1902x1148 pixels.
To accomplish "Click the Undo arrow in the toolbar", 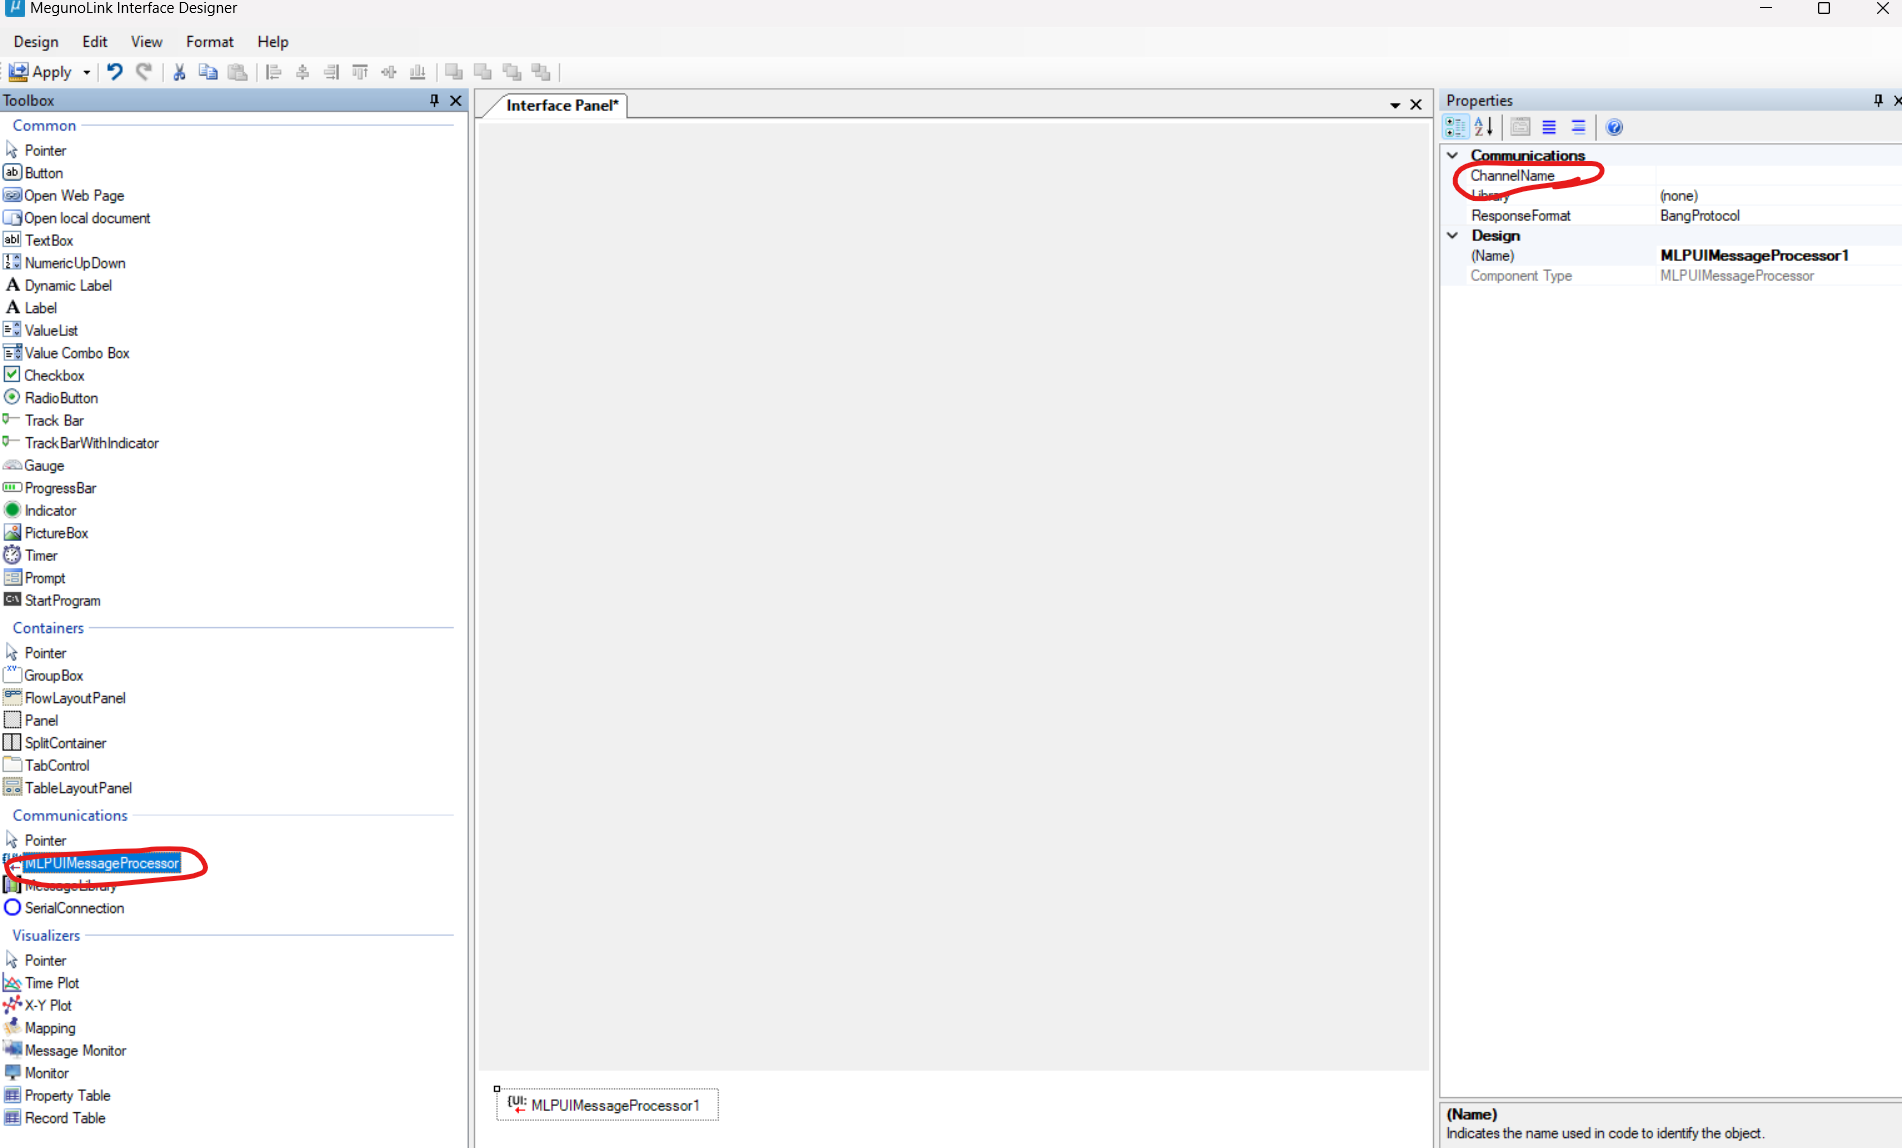I will click(115, 72).
